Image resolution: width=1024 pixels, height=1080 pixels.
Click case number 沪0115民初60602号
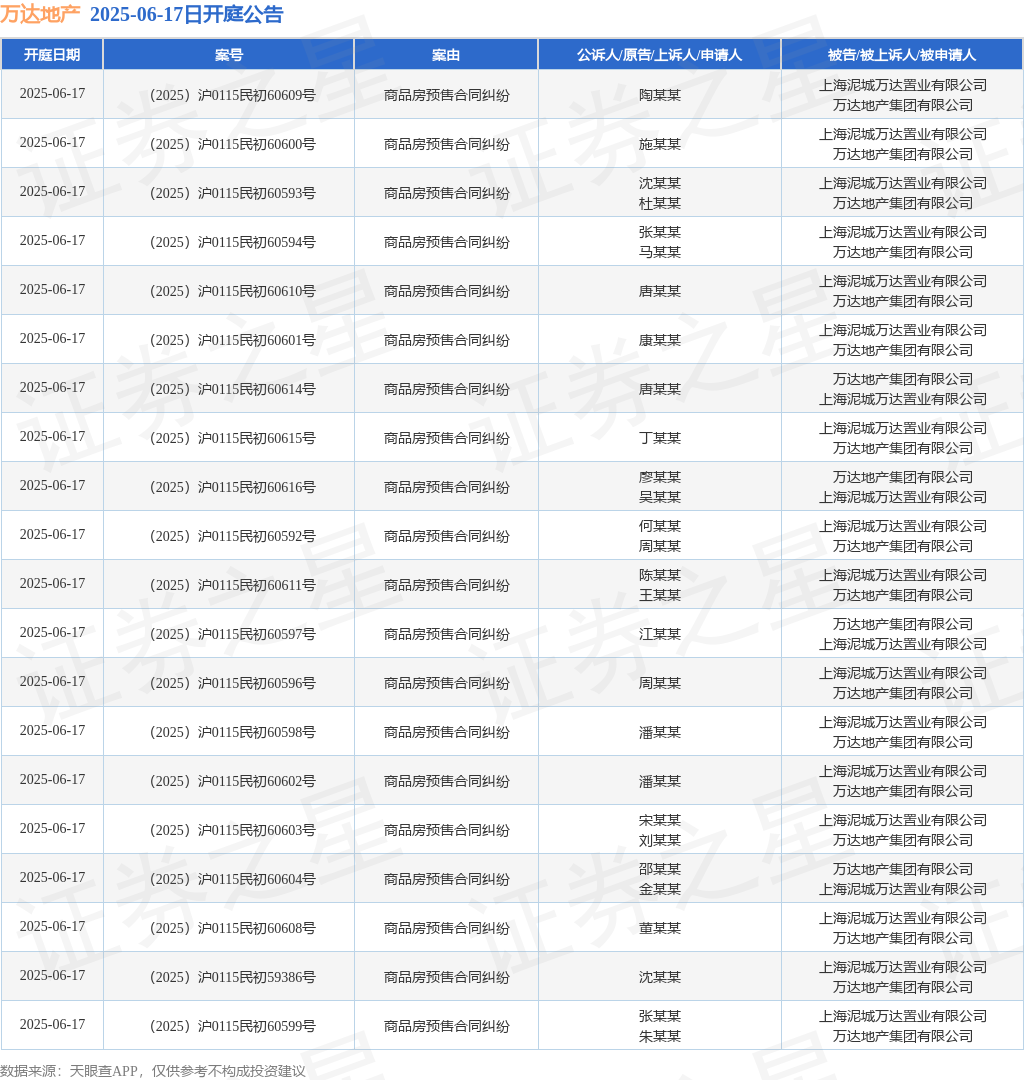pos(233,780)
